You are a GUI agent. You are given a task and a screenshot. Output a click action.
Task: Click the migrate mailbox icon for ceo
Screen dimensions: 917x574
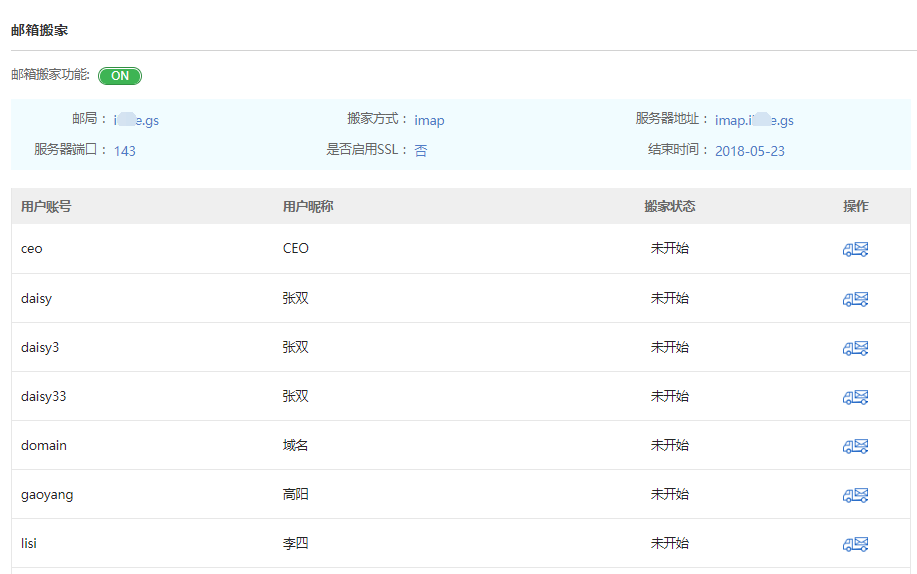point(855,249)
